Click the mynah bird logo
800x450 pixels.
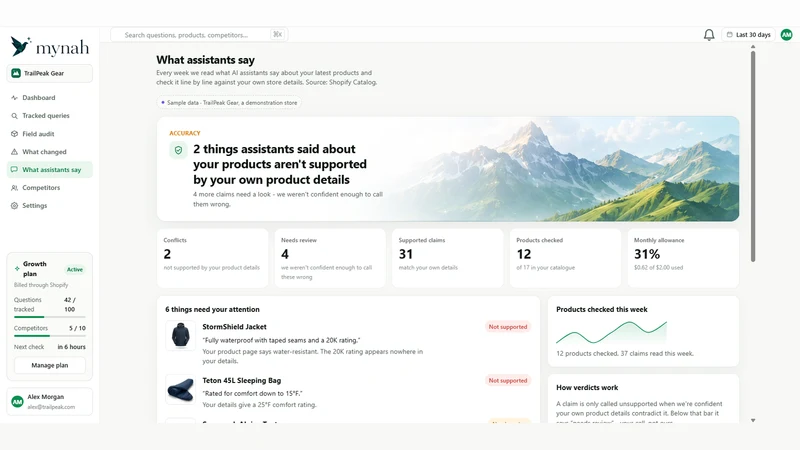pyautogui.click(x=21, y=46)
